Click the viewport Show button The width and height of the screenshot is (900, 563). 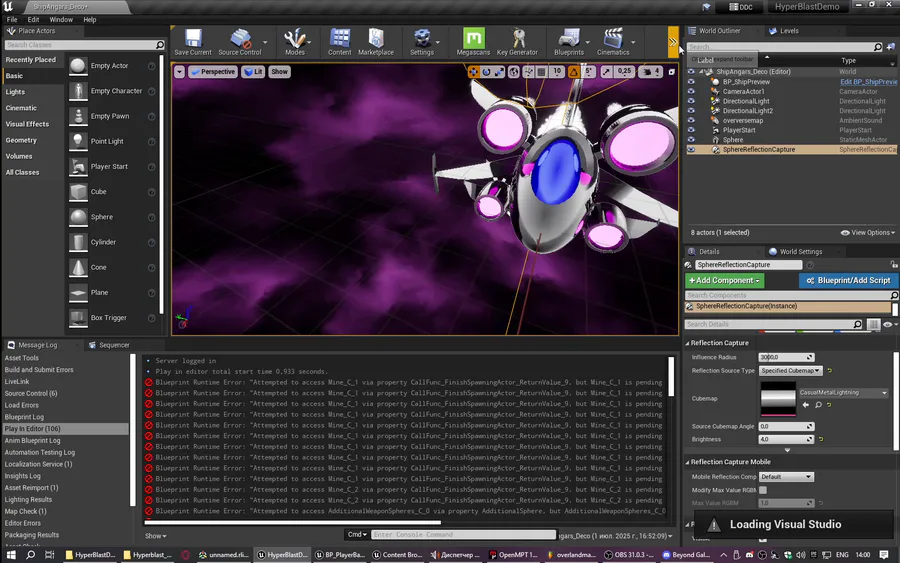[280, 72]
